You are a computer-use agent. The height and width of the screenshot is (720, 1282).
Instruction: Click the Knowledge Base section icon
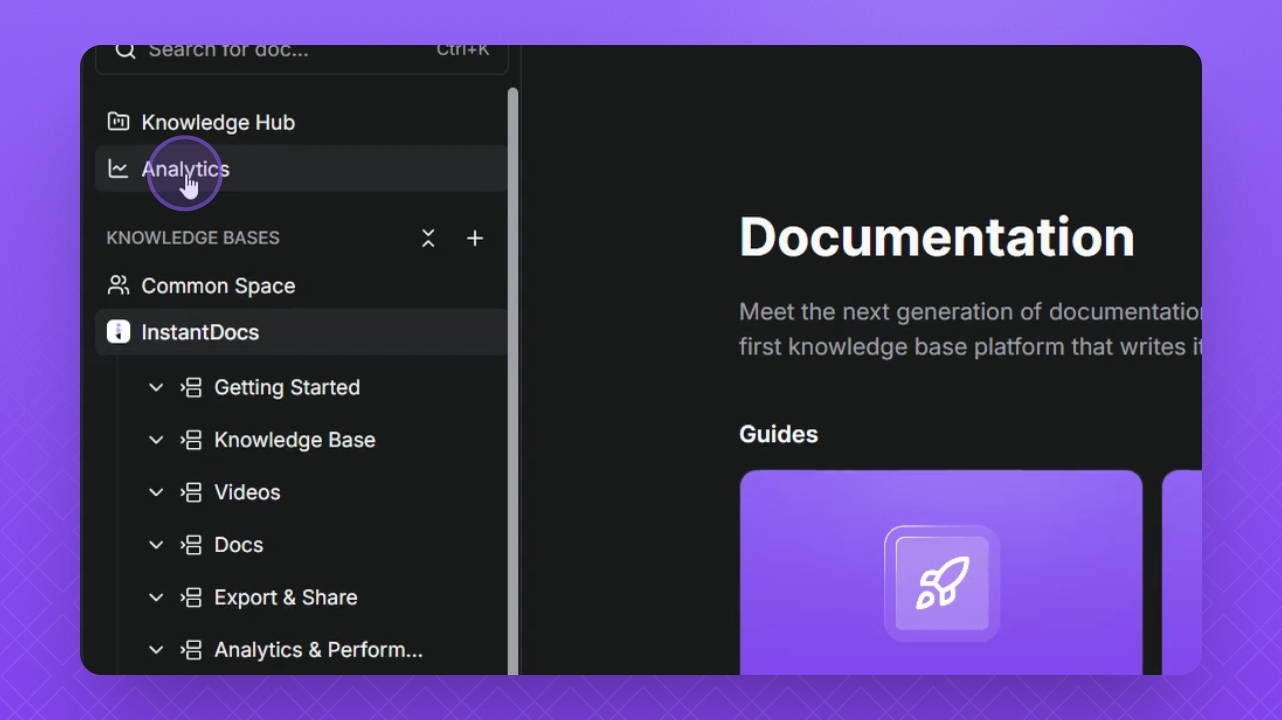(191, 440)
